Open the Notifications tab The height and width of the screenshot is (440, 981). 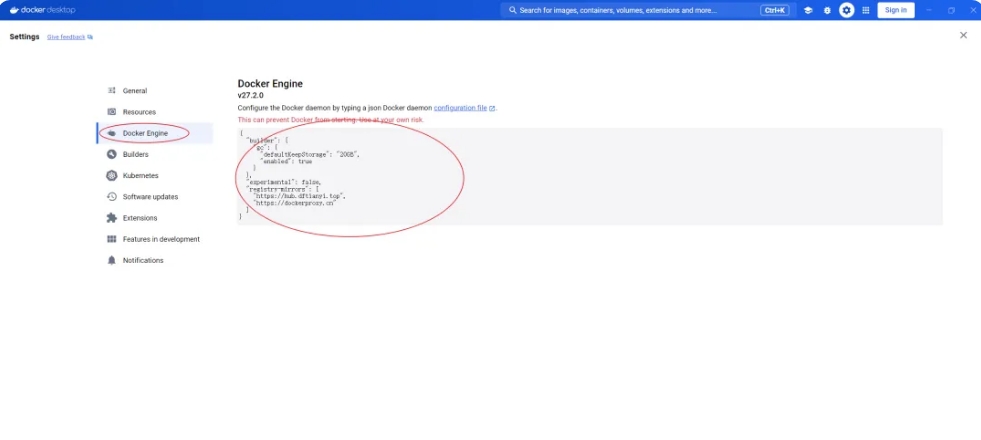[155, 260]
